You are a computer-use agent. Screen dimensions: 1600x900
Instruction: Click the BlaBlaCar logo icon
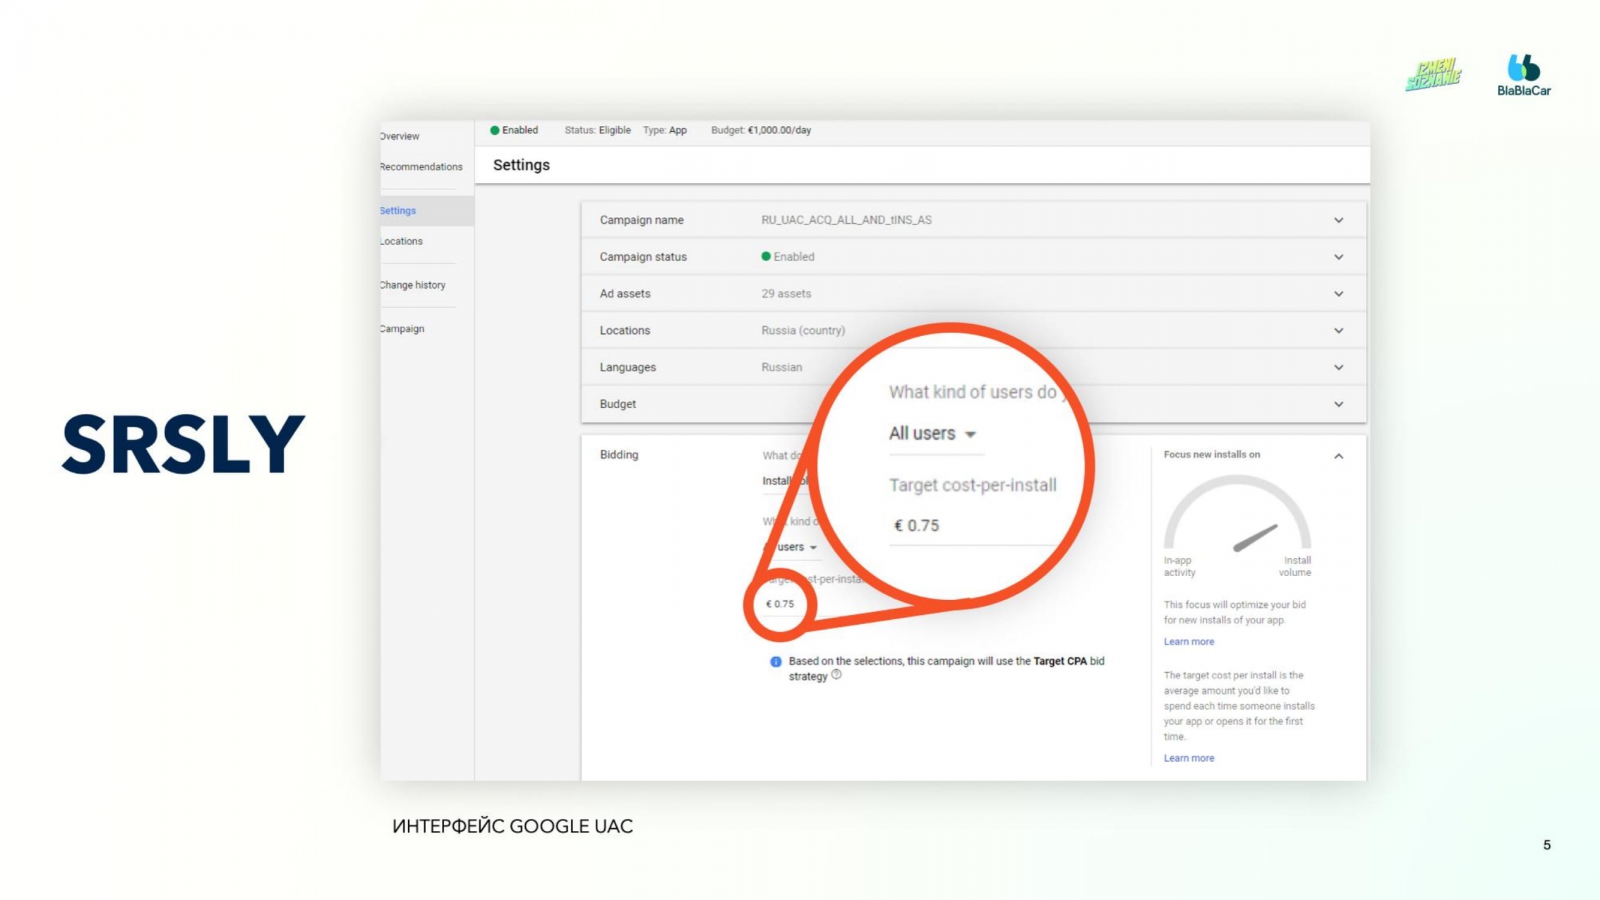tap(1523, 68)
